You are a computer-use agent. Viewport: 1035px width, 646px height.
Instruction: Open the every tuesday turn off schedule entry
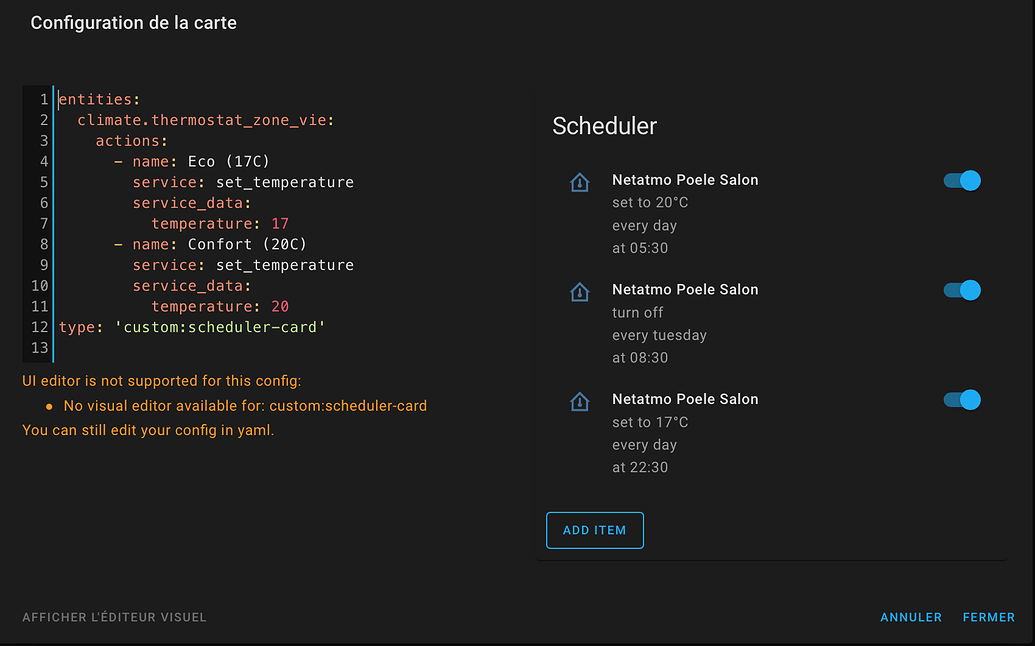pyautogui.click(x=685, y=290)
